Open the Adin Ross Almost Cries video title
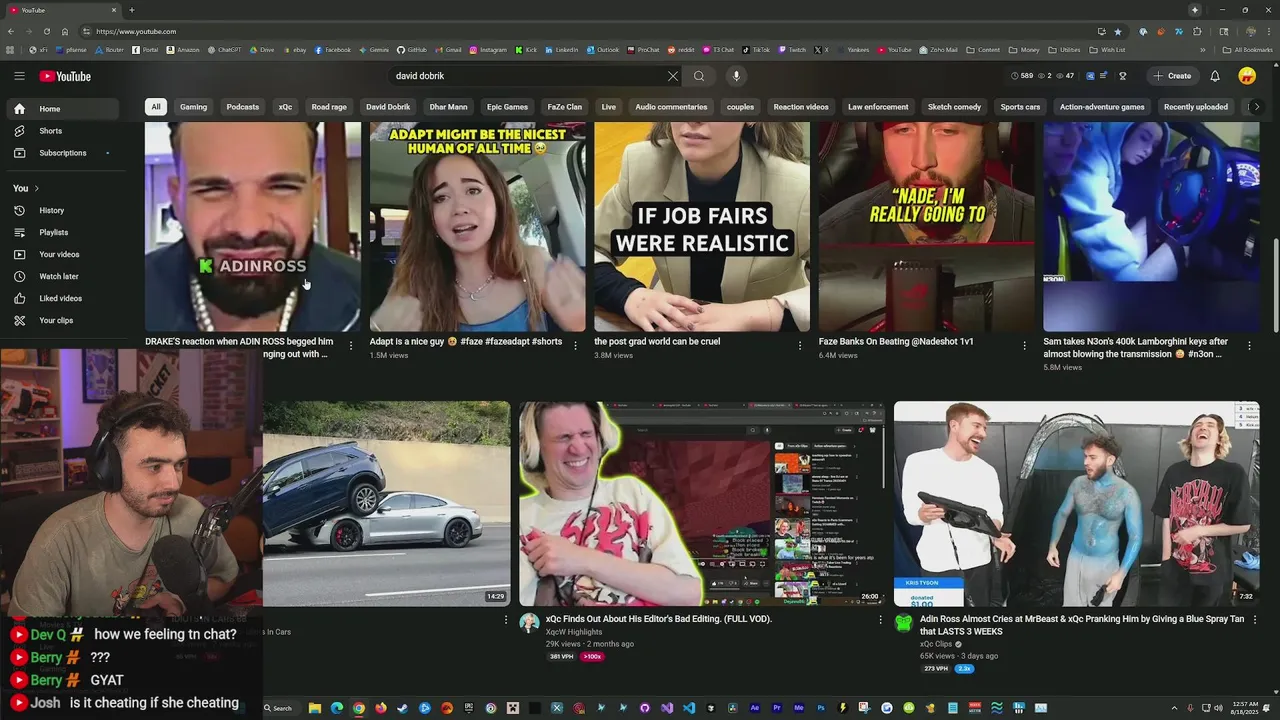Viewport: 1280px width, 720px height. [1081, 625]
